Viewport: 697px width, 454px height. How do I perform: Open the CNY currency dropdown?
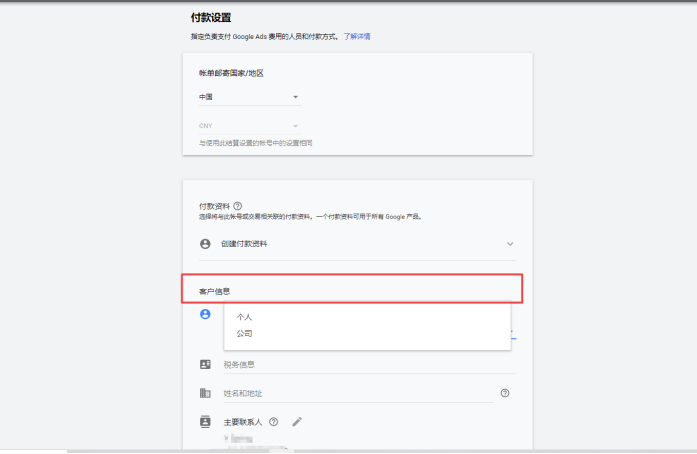click(x=250, y=126)
